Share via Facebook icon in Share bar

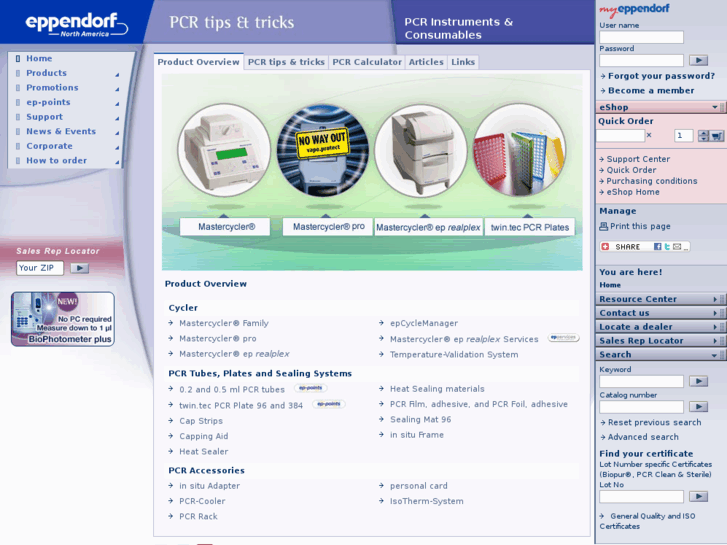(657, 247)
